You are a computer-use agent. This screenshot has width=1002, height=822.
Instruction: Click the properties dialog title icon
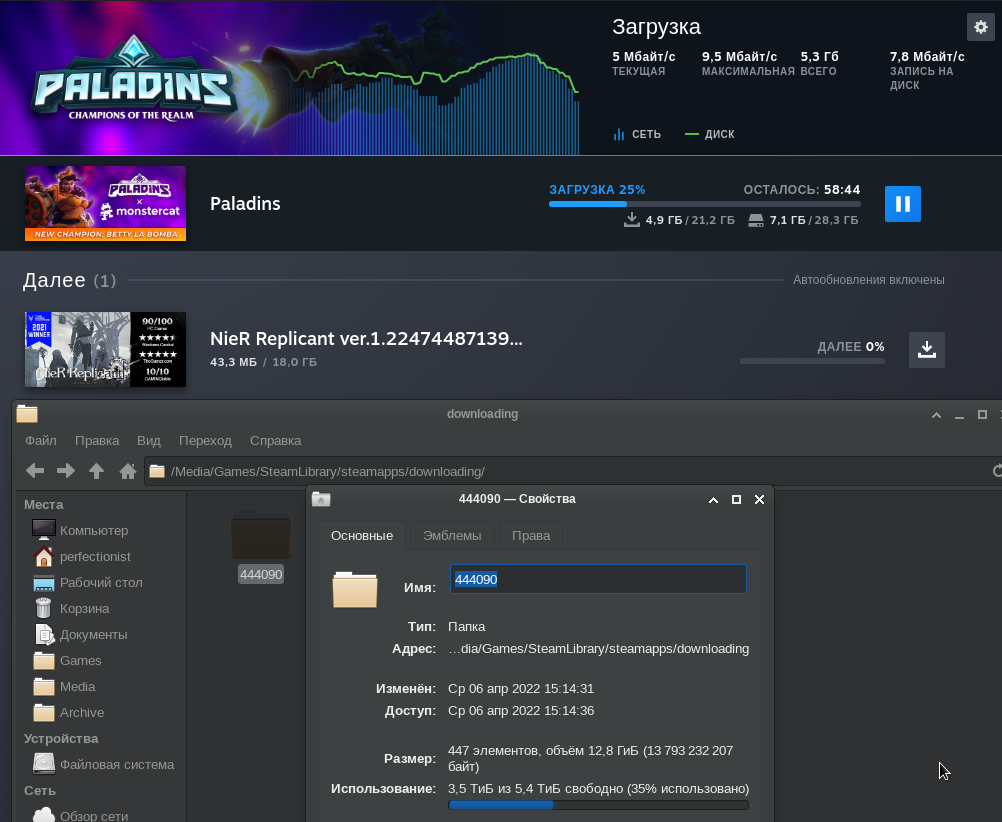[321, 499]
